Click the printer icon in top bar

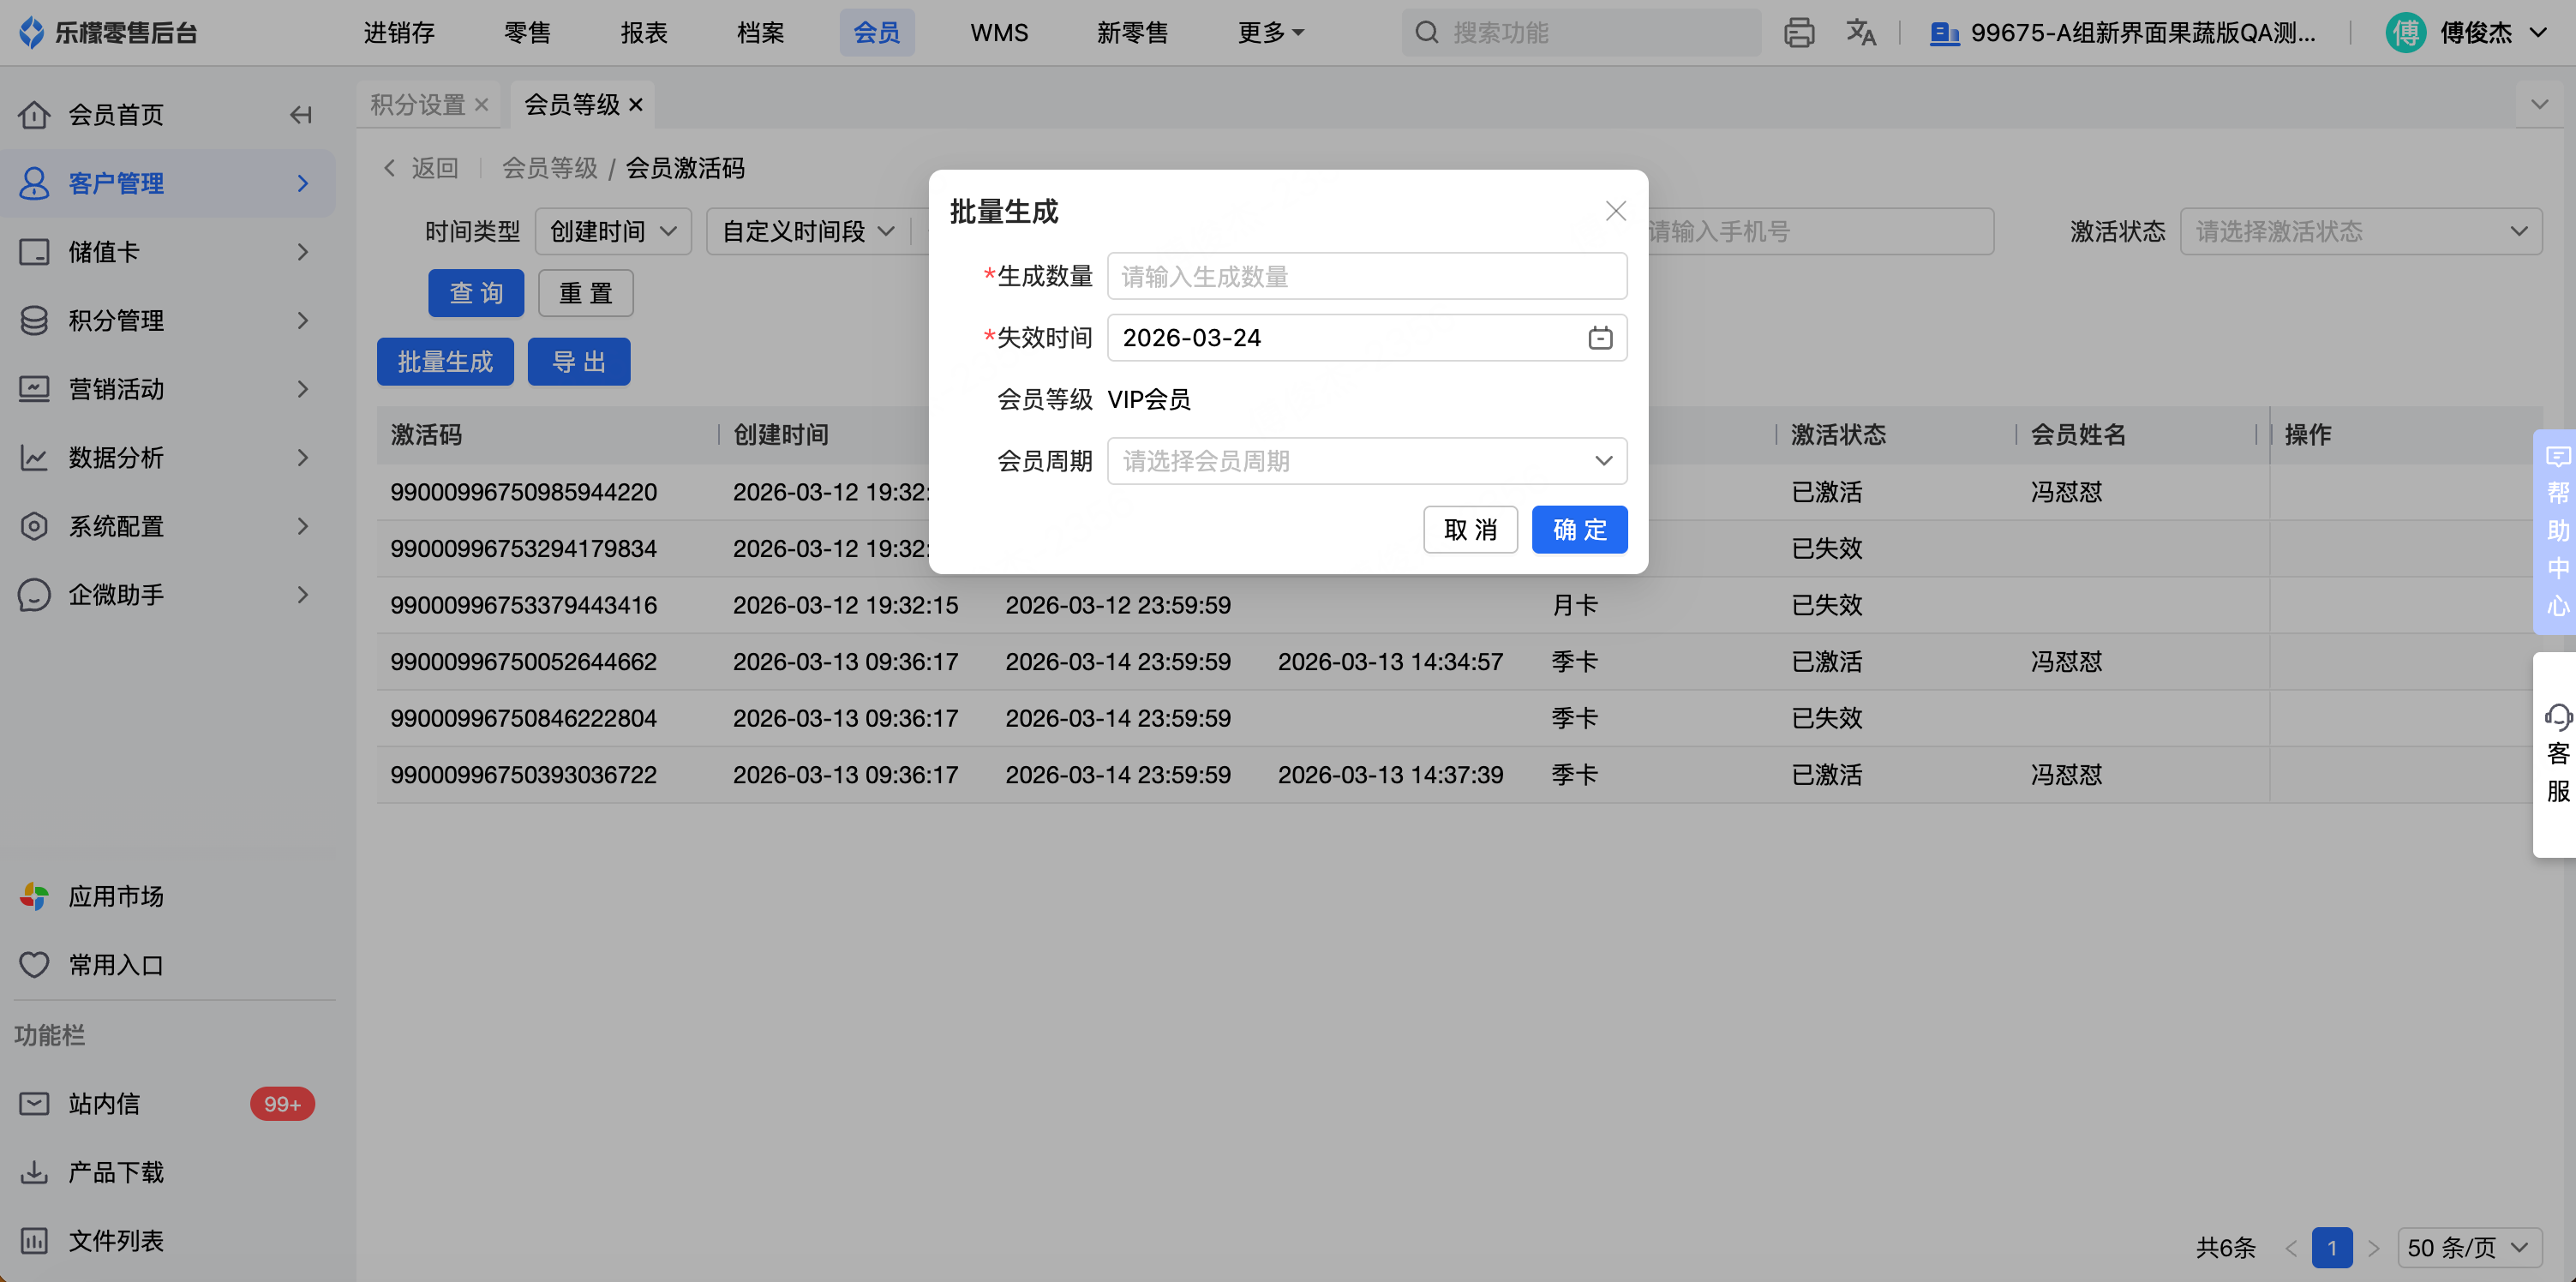coord(1798,33)
